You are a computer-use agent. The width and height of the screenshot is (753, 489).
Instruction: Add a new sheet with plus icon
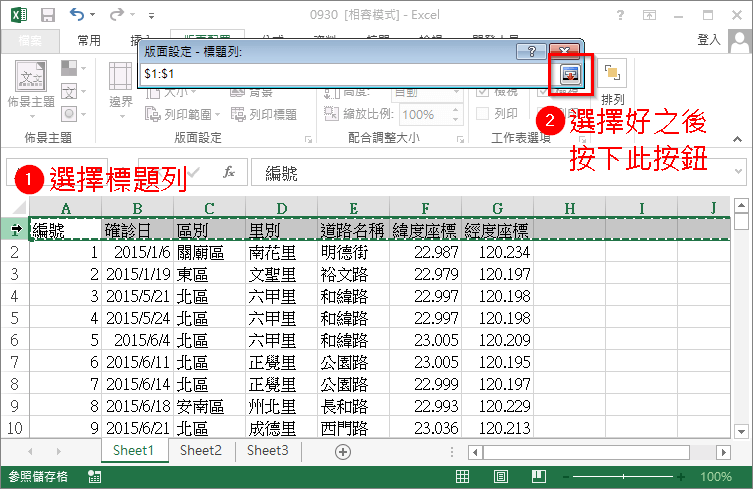[343, 452]
